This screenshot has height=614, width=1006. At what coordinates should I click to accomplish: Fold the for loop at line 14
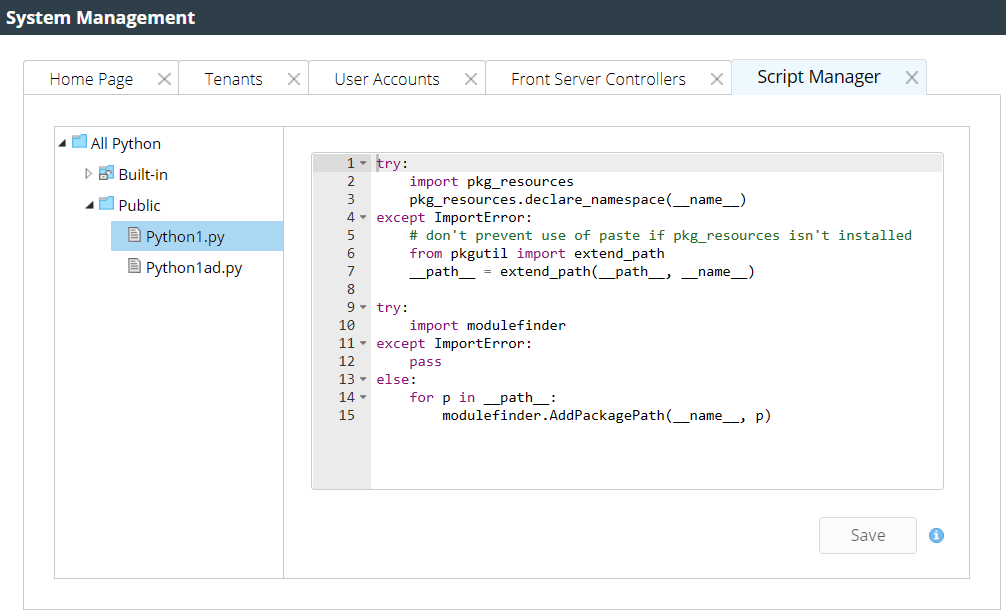[363, 397]
